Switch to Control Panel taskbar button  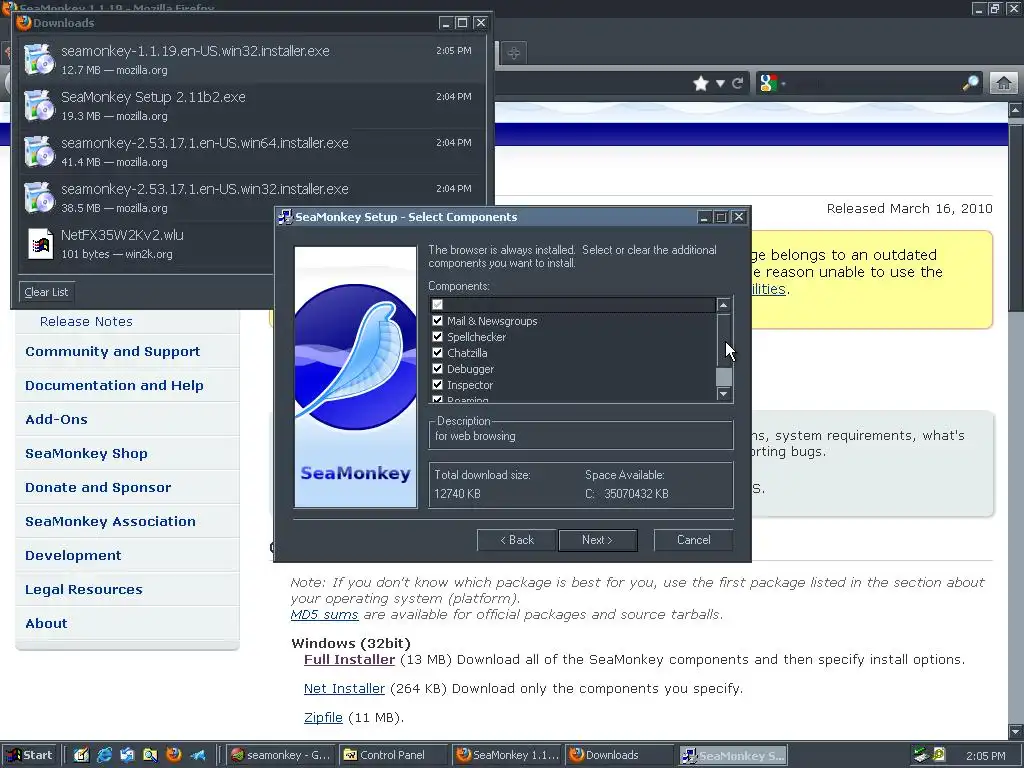[x=394, y=755]
